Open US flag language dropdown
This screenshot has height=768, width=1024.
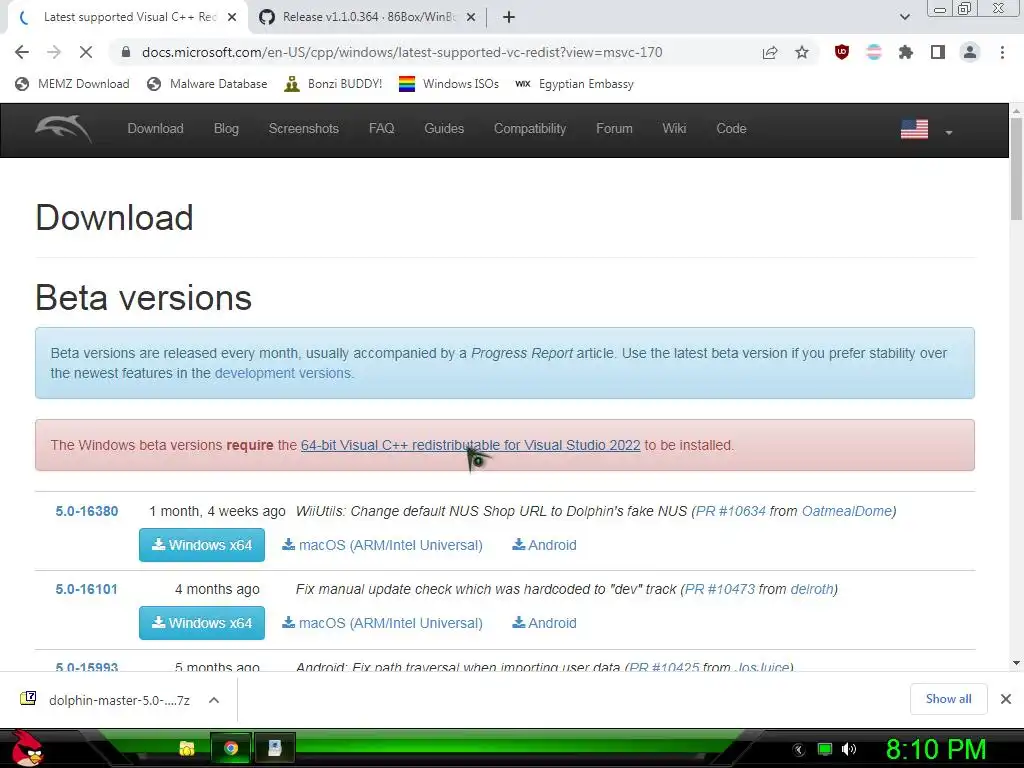pyautogui.click(x=927, y=129)
